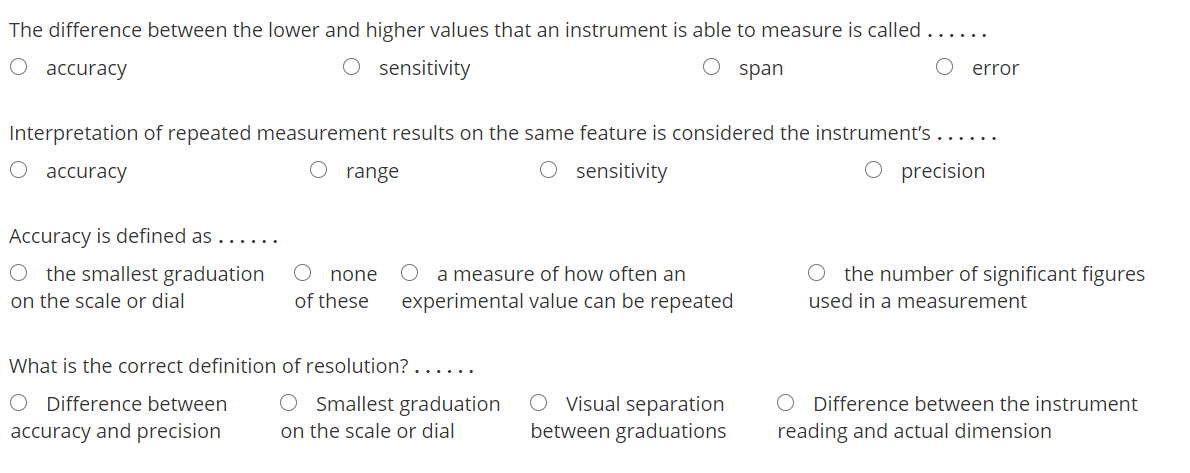
Task: Pick 'Difference between the instrument reading and actual dimension'
Action: (x=786, y=404)
